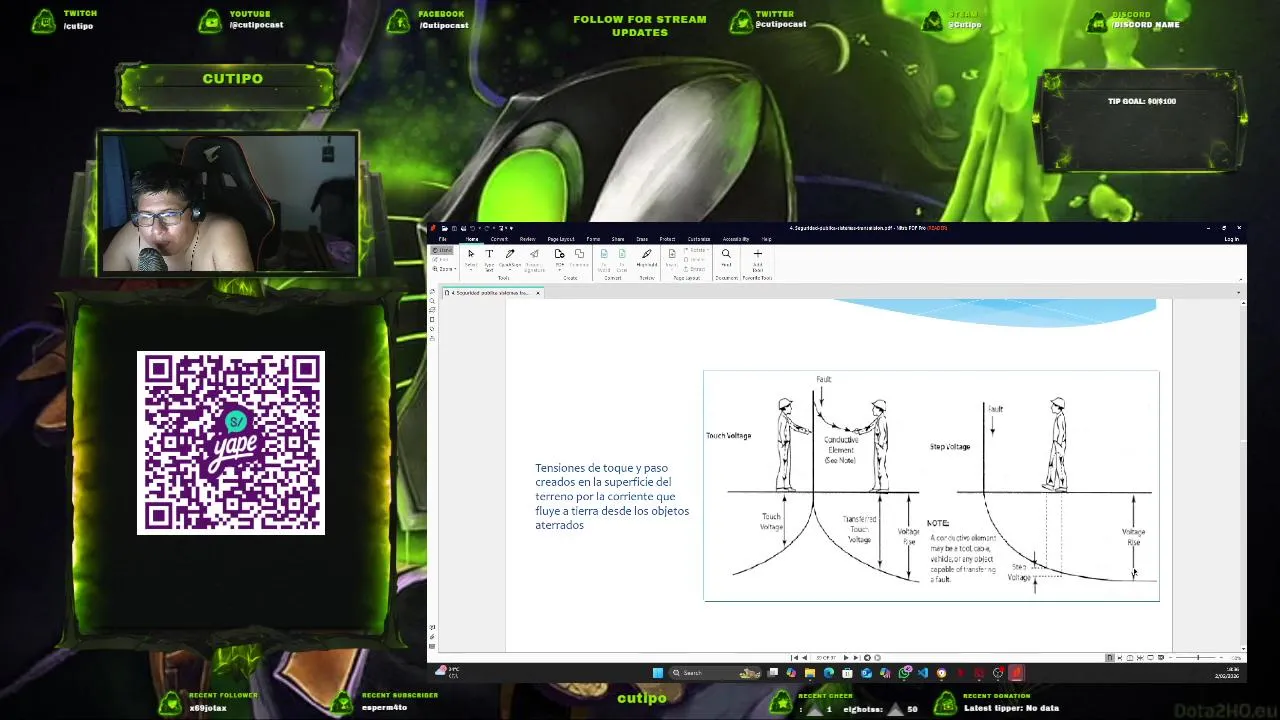Go to first page button
This screenshot has width=1280, height=720.
(794, 657)
